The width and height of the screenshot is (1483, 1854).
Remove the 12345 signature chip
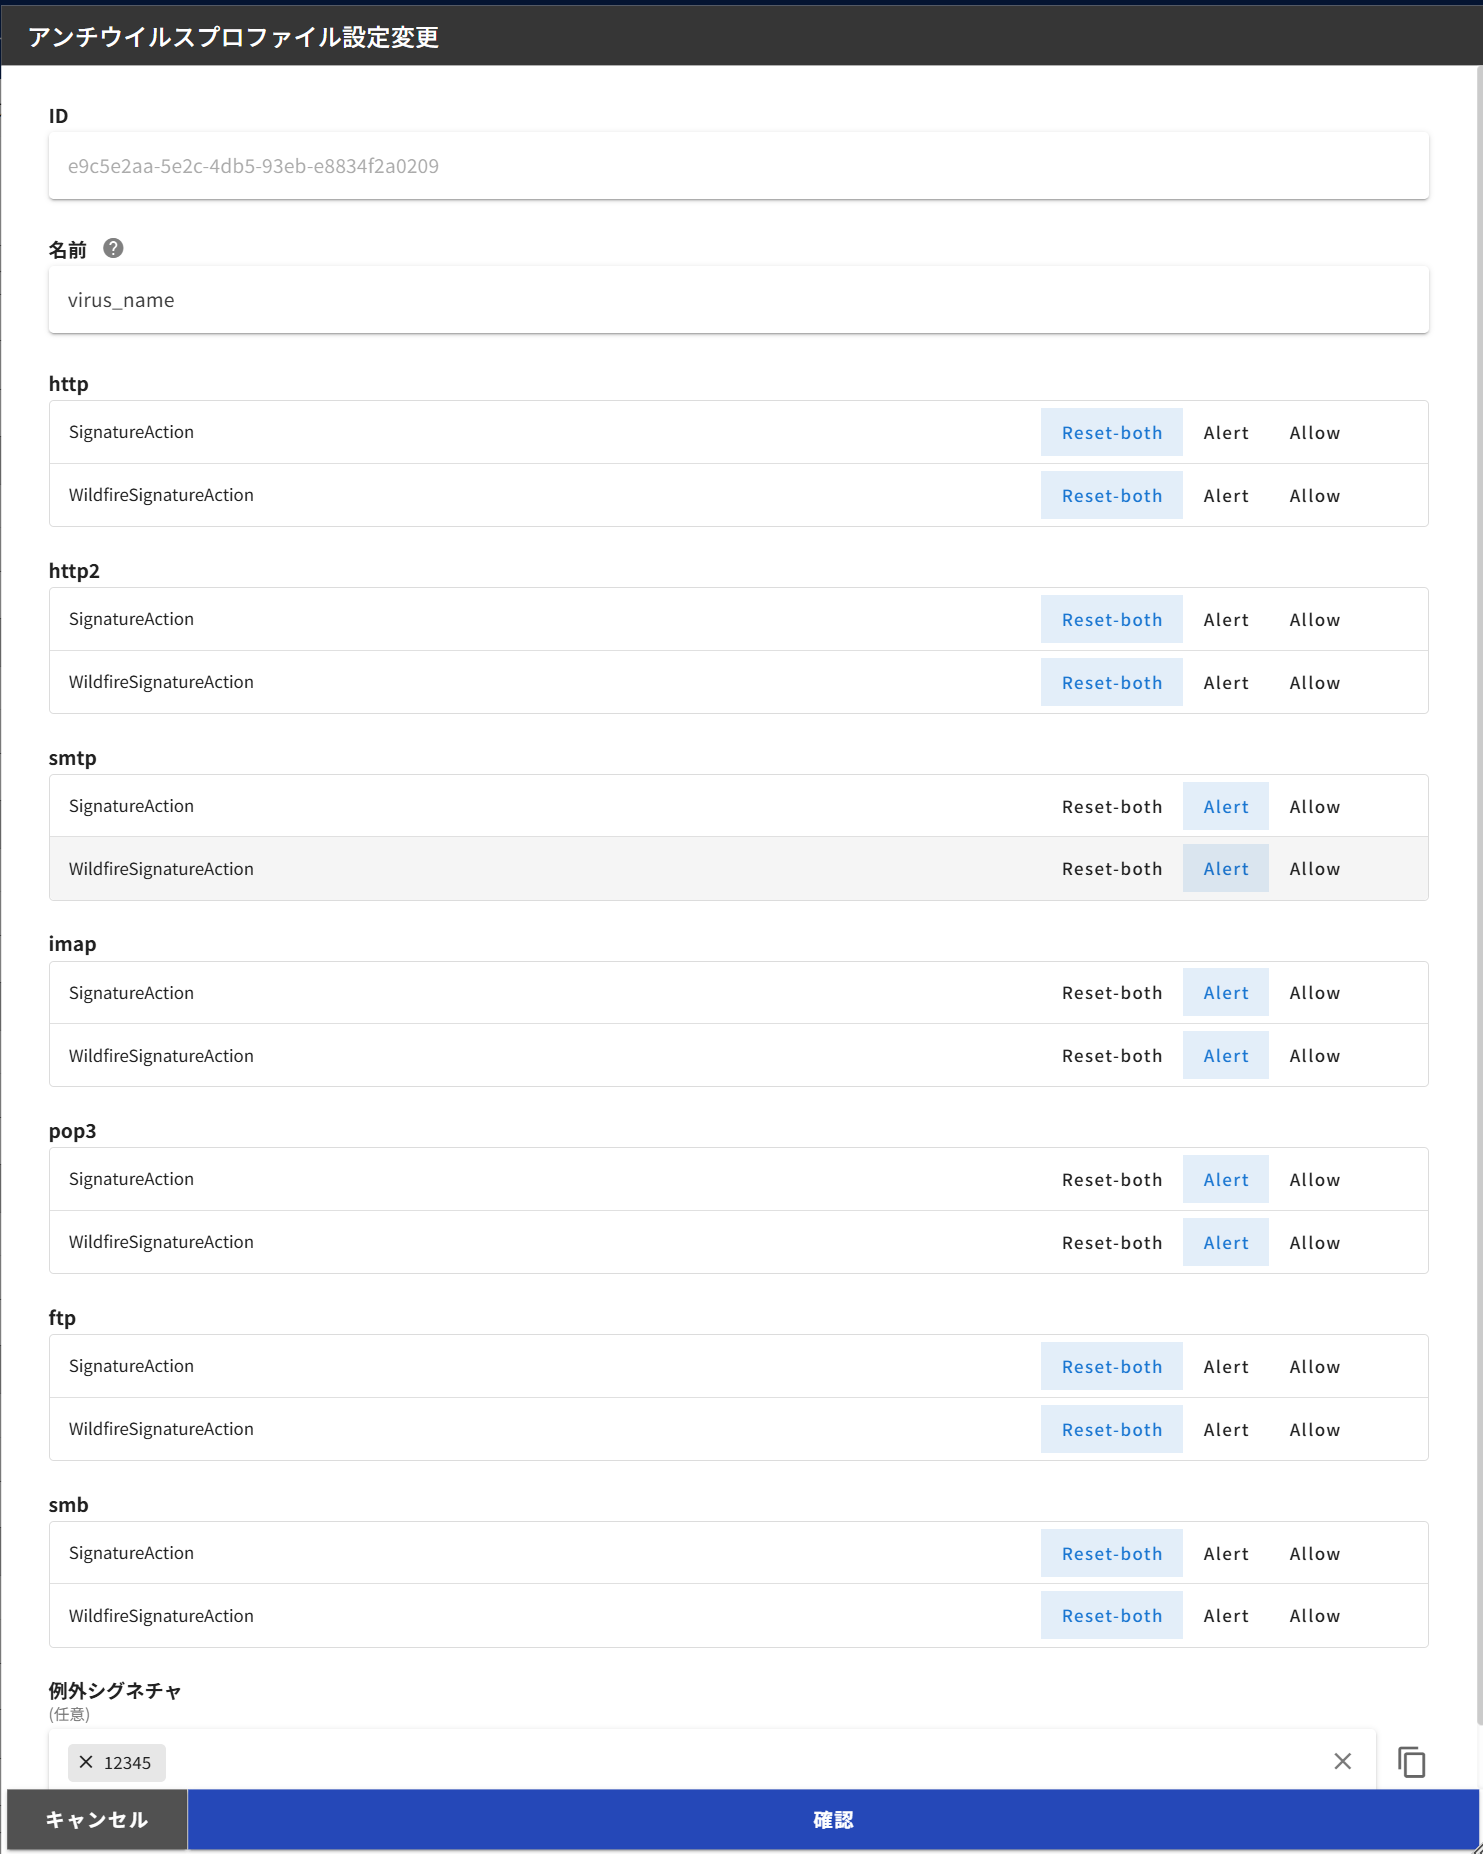[x=86, y=1762]
